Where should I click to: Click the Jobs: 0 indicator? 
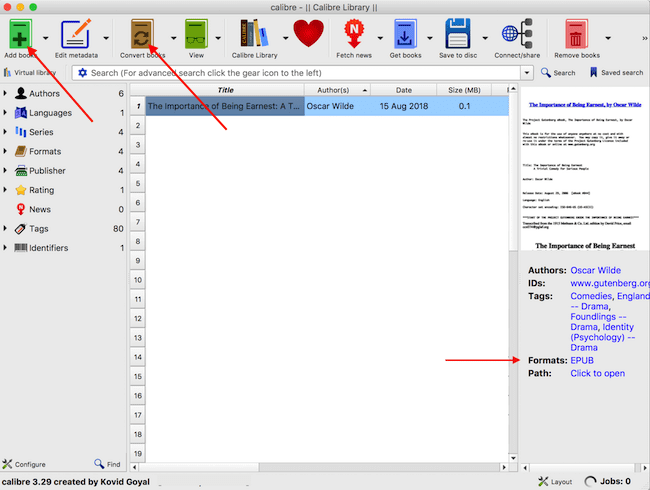point(608,482)
